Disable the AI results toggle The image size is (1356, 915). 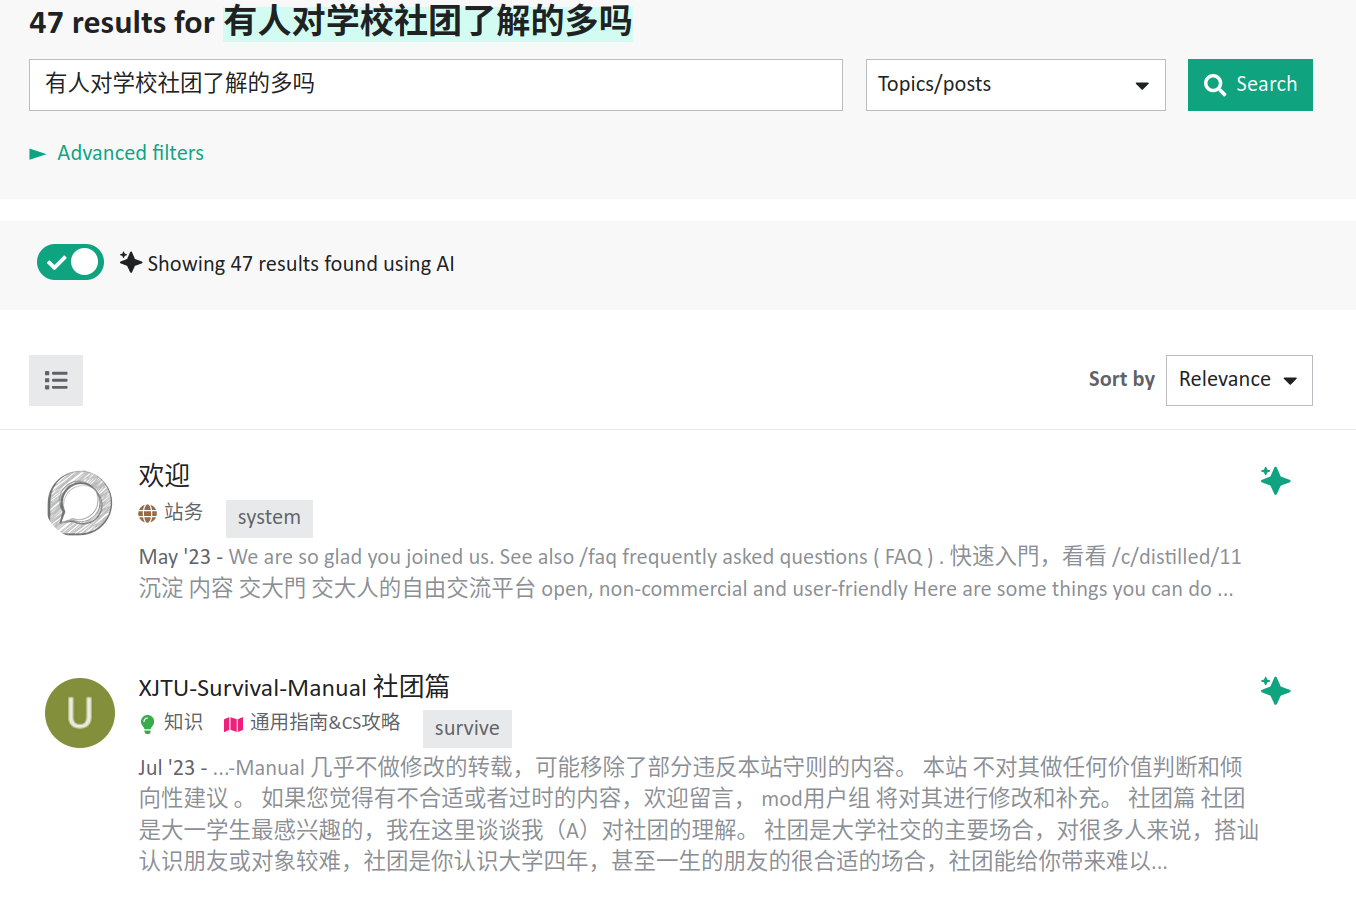point(70,262)
